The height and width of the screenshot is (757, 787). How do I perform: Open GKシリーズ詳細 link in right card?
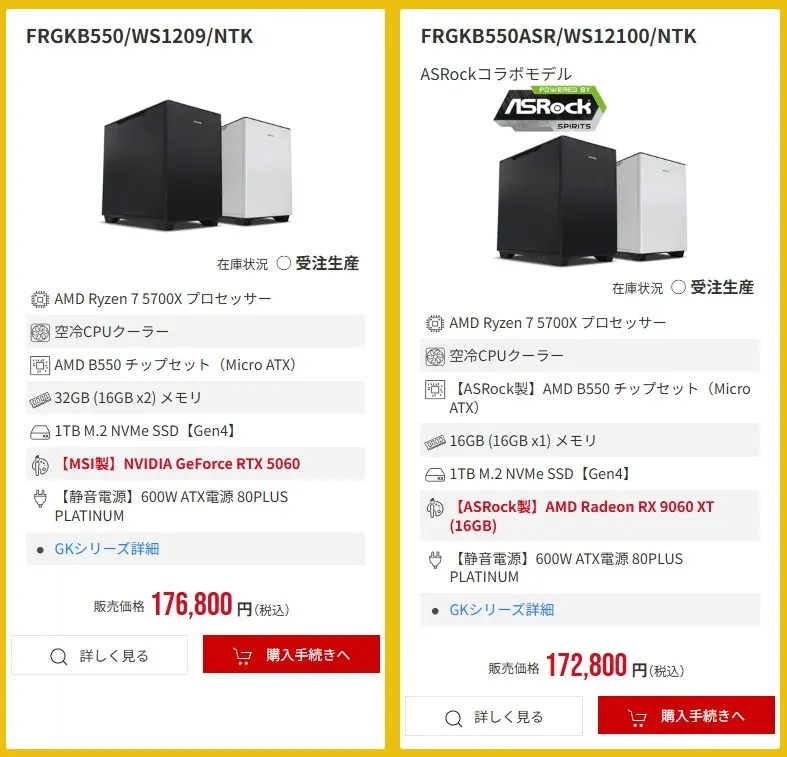(501, 610)
